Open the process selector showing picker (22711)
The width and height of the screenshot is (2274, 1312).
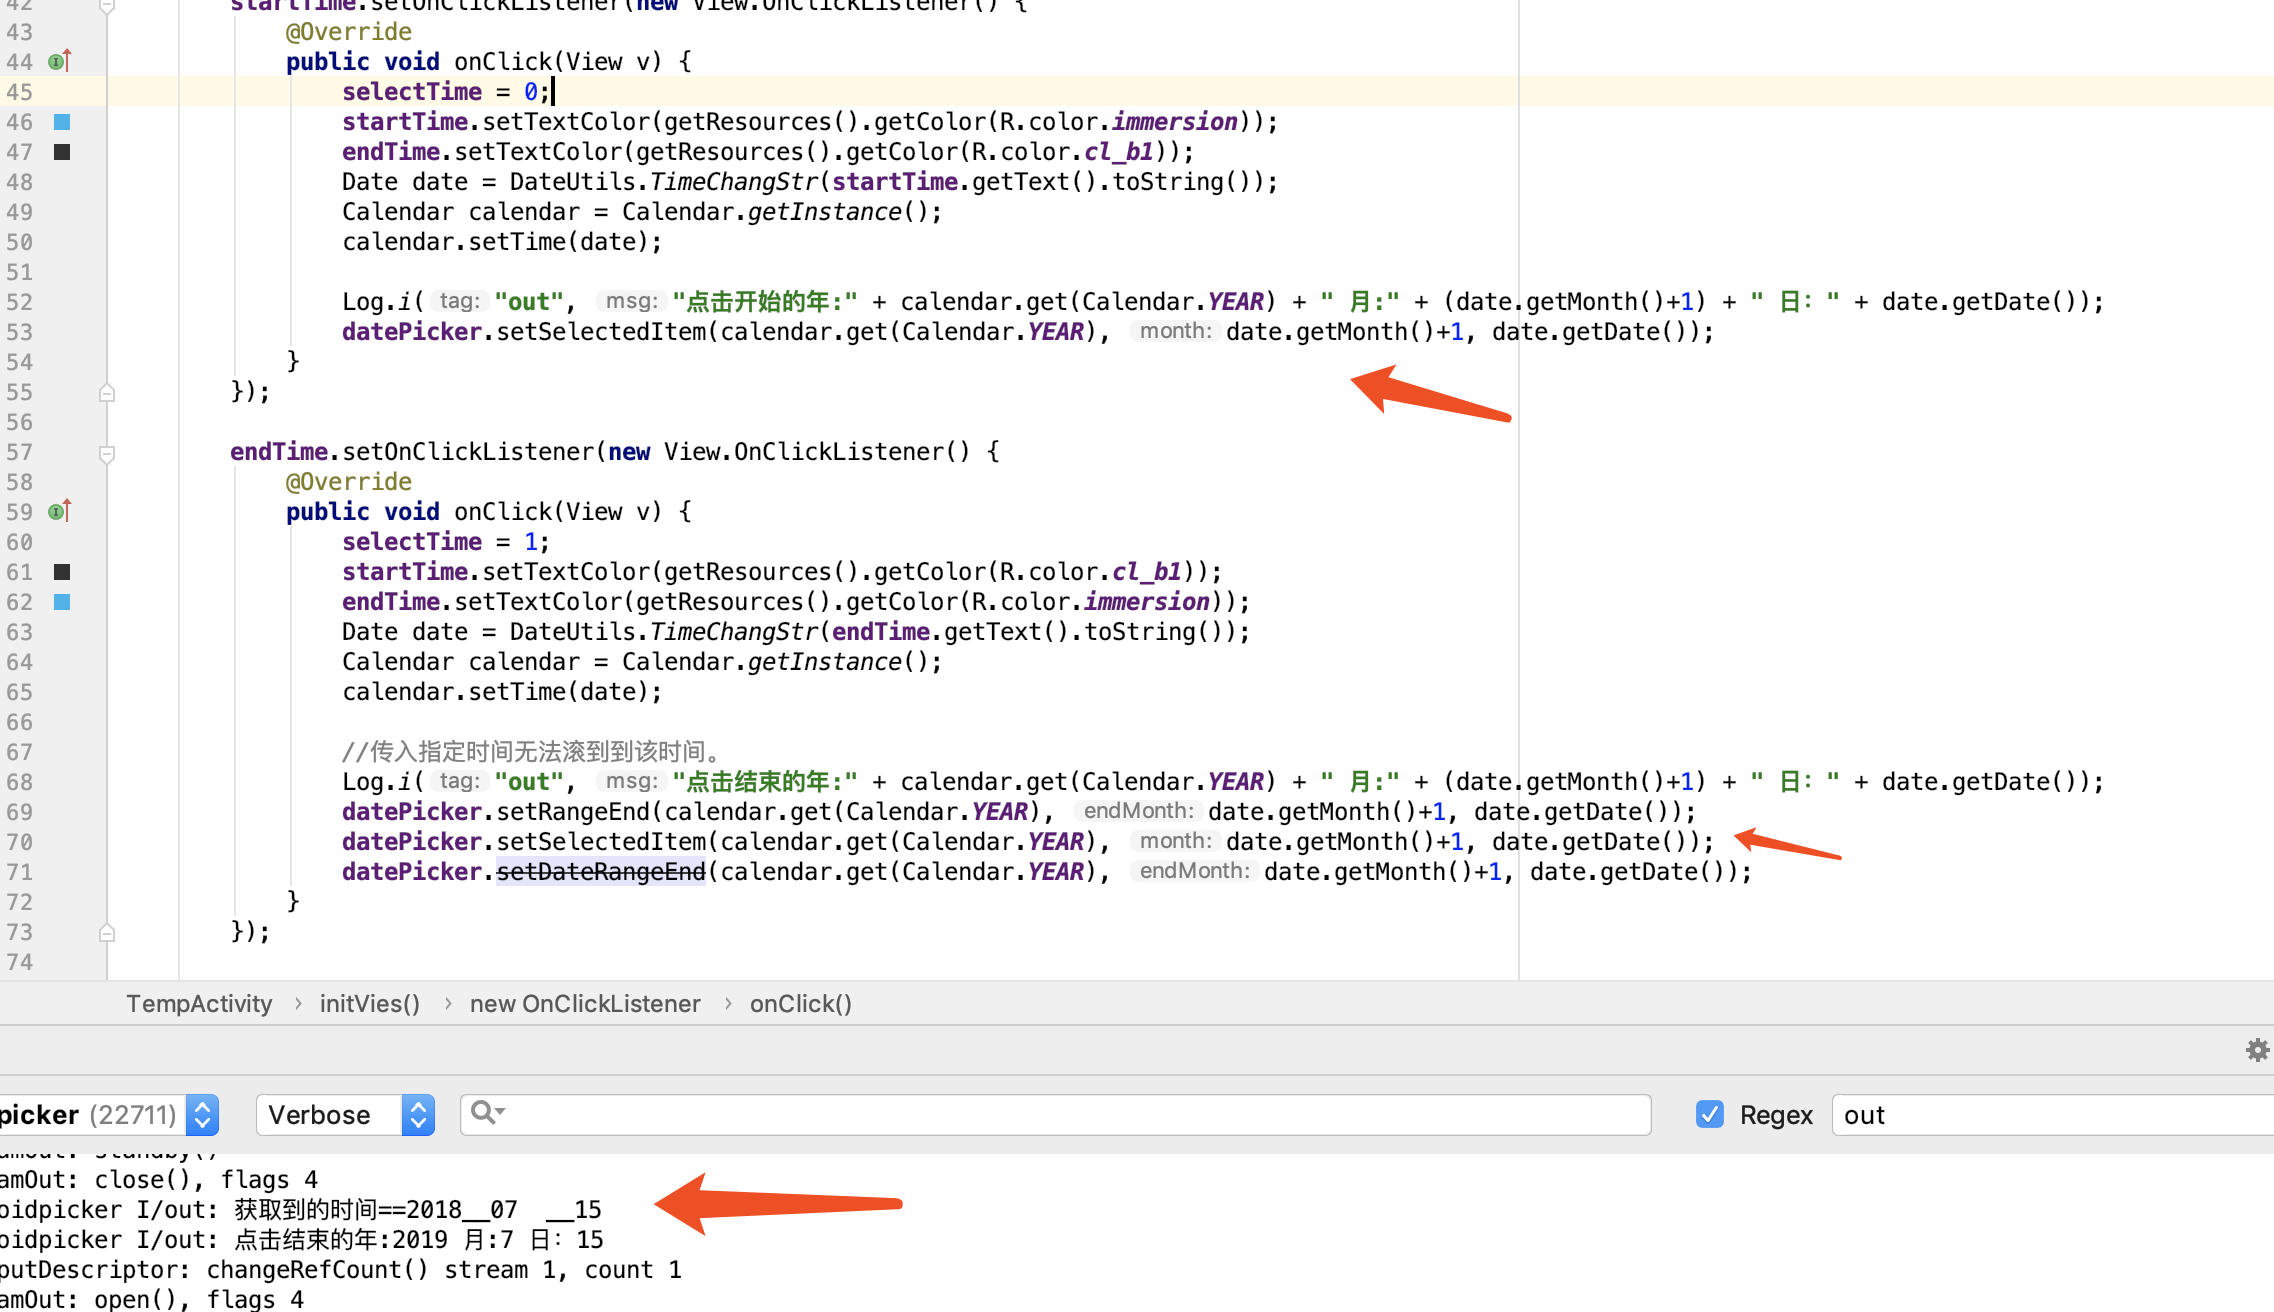click(108, 1115)
